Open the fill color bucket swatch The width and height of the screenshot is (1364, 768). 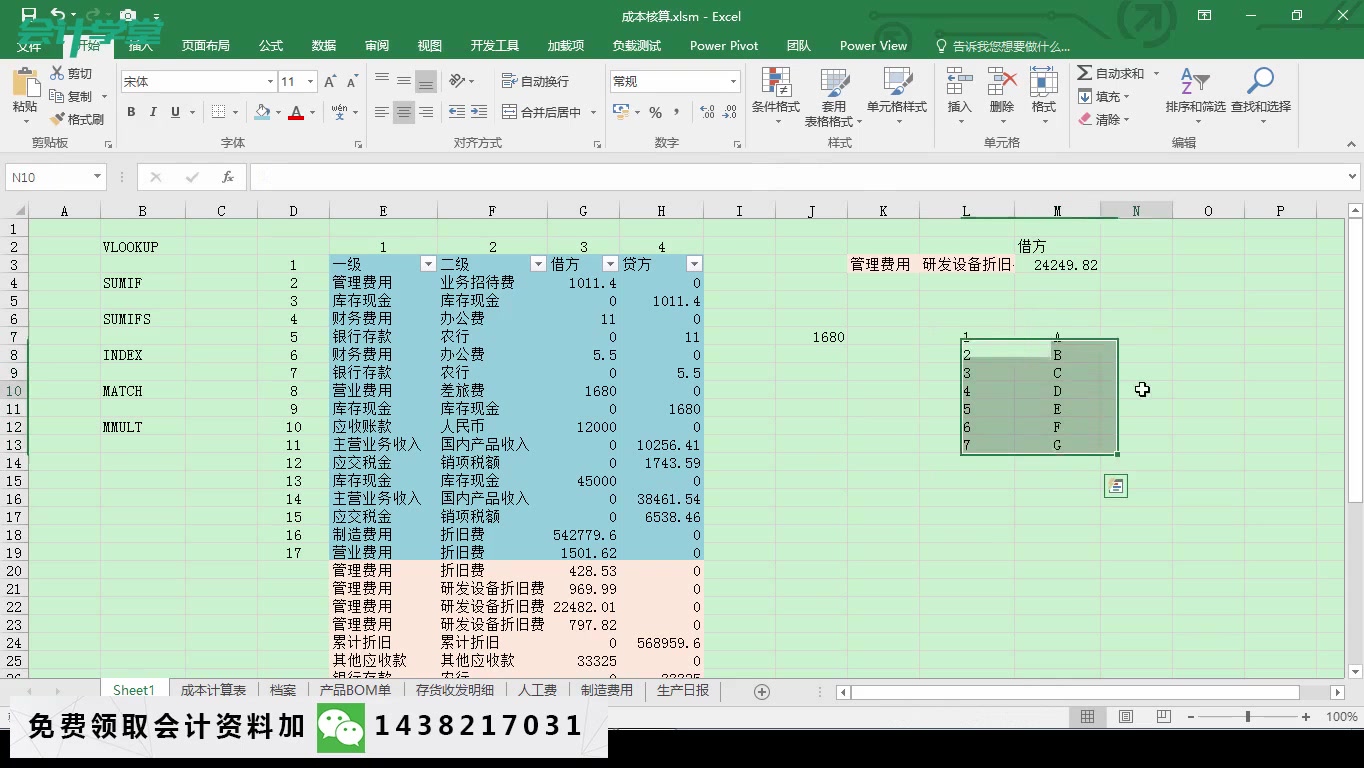(262, 112)
